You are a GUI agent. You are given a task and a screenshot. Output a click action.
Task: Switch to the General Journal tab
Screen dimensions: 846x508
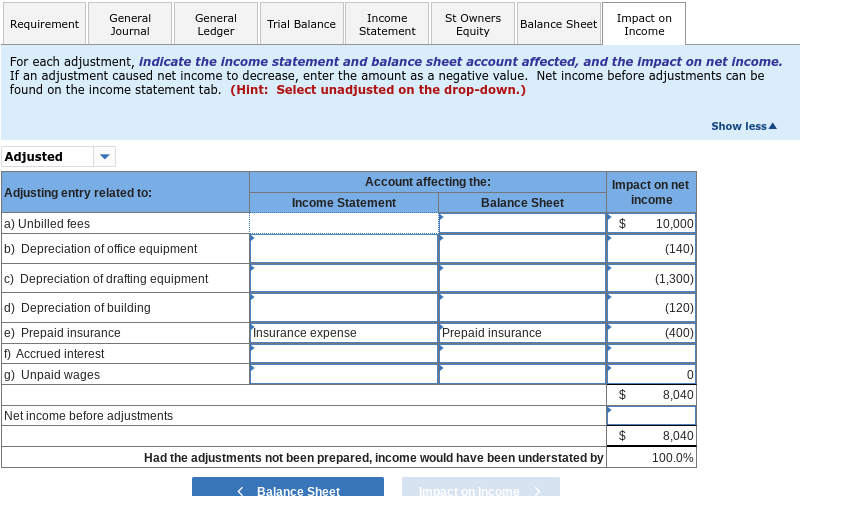point(130,24)
